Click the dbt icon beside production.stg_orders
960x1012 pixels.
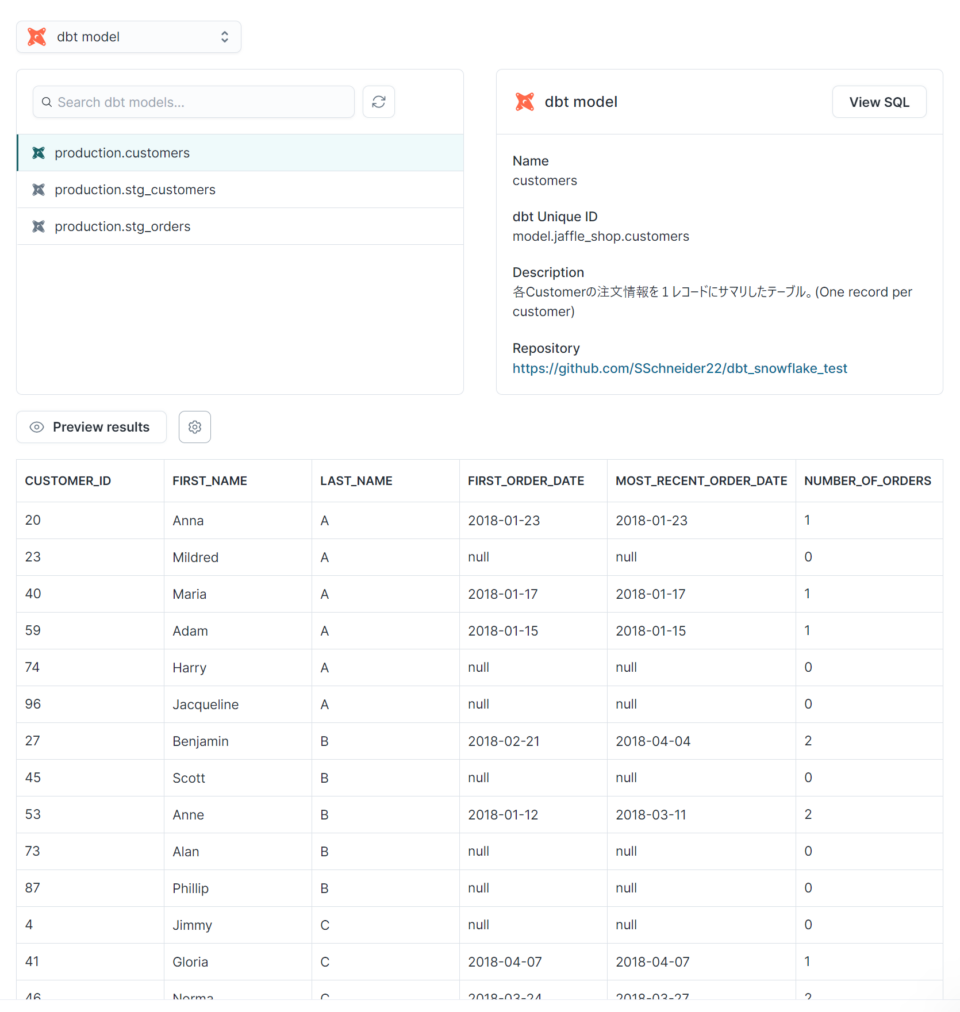point(40,226)
